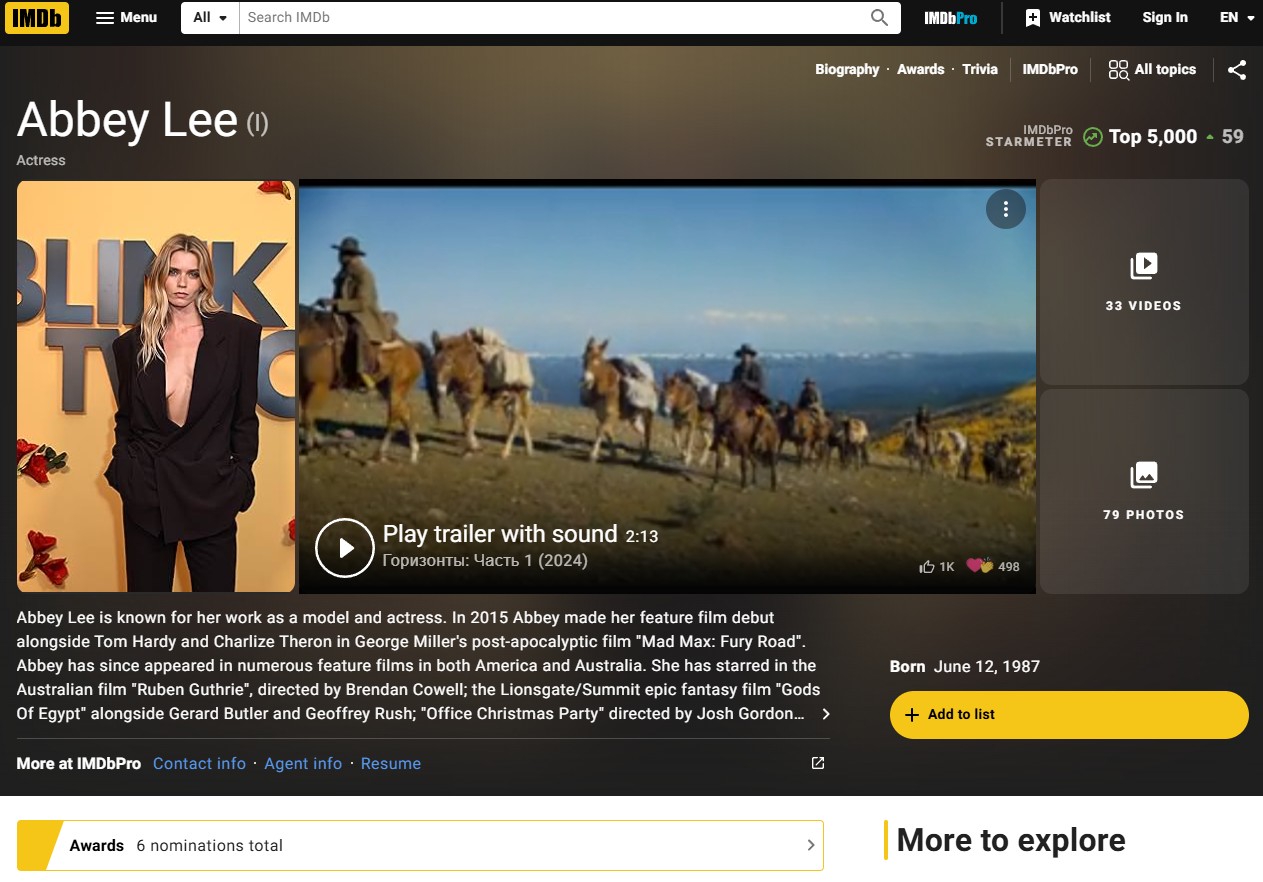Focus the Search IMDb field
Viewport: 1263px width, 882px height.
point(550,17)
